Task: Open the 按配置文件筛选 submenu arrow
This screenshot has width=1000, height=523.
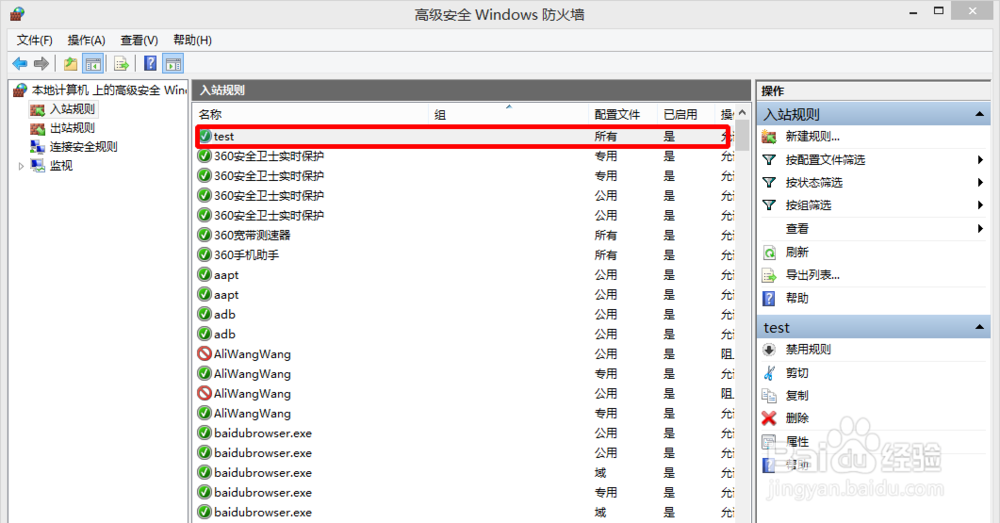Action: [980, 159]
